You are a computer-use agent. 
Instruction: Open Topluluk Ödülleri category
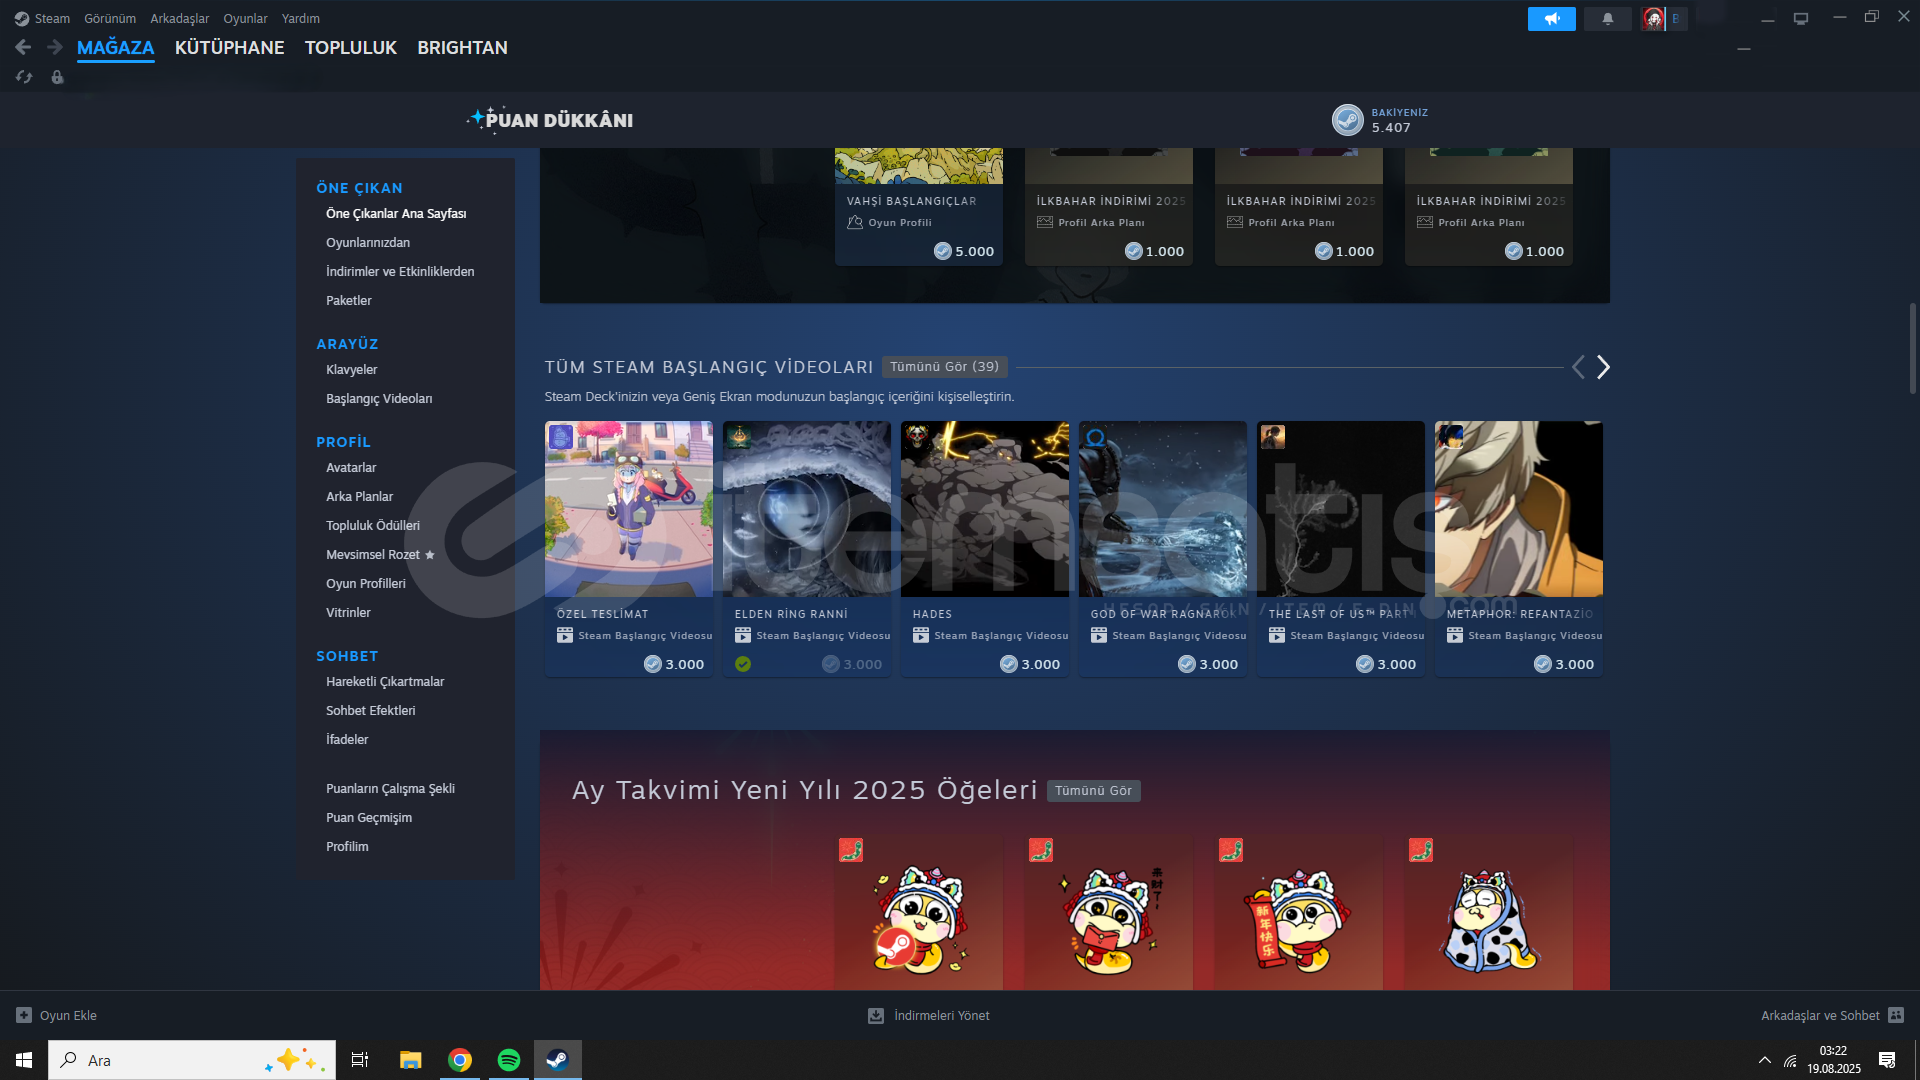[x=373, y=526]
